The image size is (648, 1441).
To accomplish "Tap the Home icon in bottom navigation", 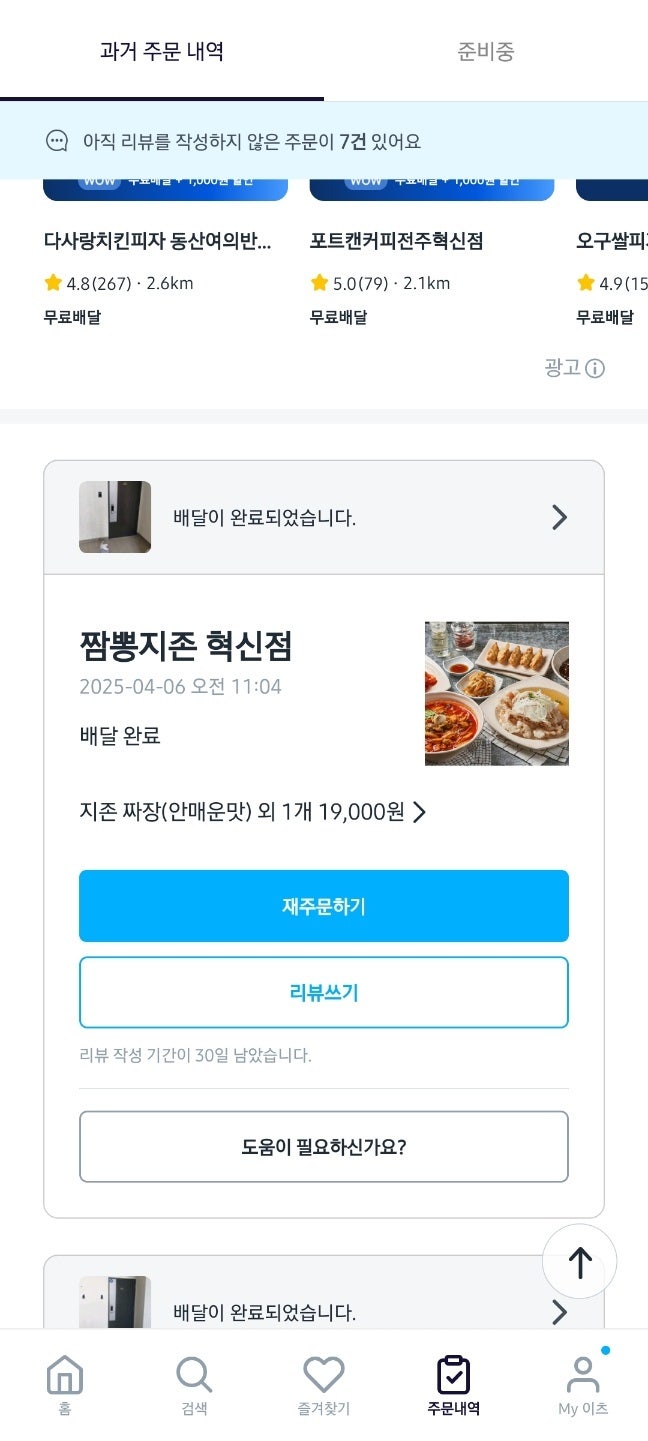I will pos(65,1377).
